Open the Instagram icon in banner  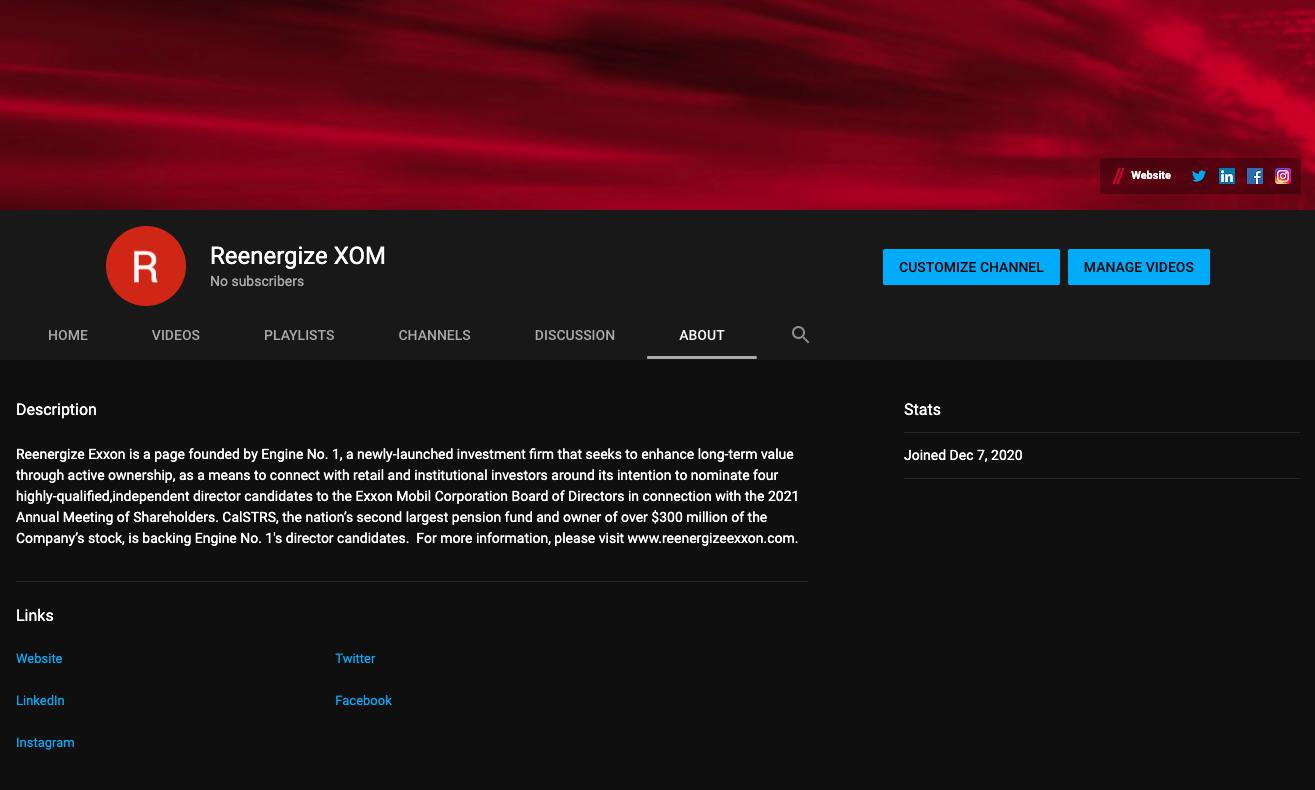pos(1282,176)
